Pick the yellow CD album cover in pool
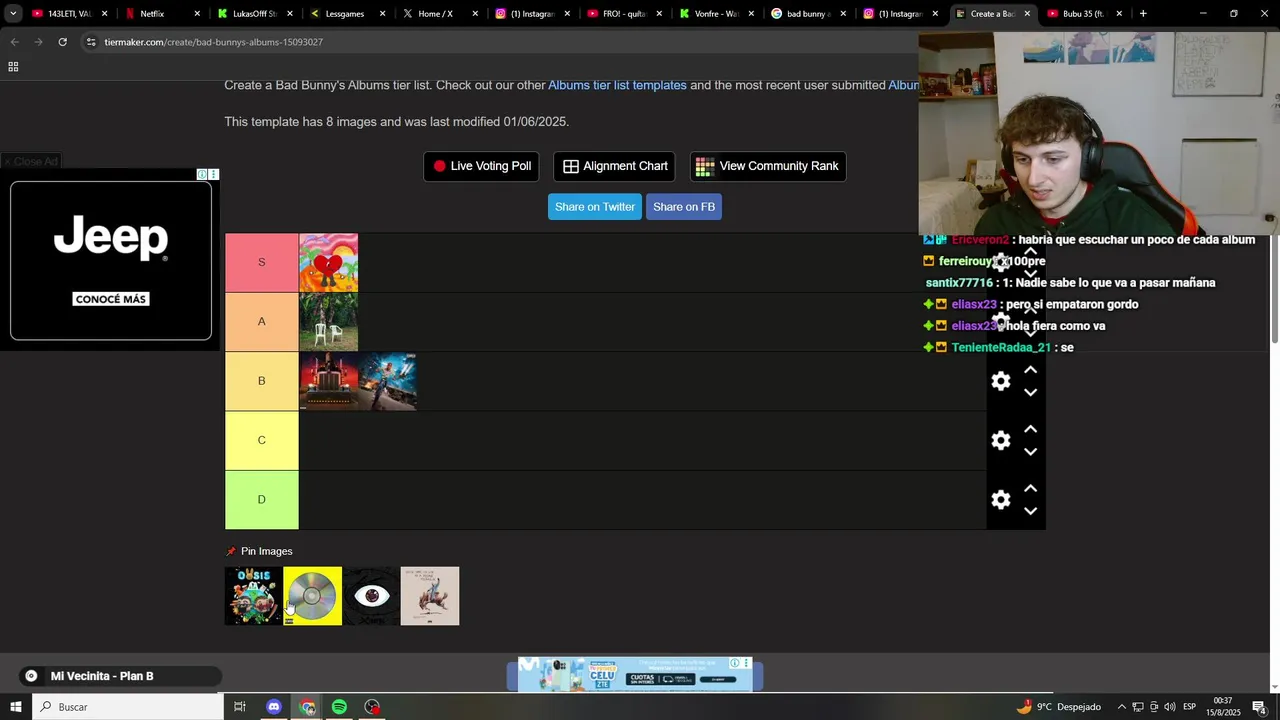This screenshot has width=1280, height=720. pyautogui.click(x=312, y=596)
